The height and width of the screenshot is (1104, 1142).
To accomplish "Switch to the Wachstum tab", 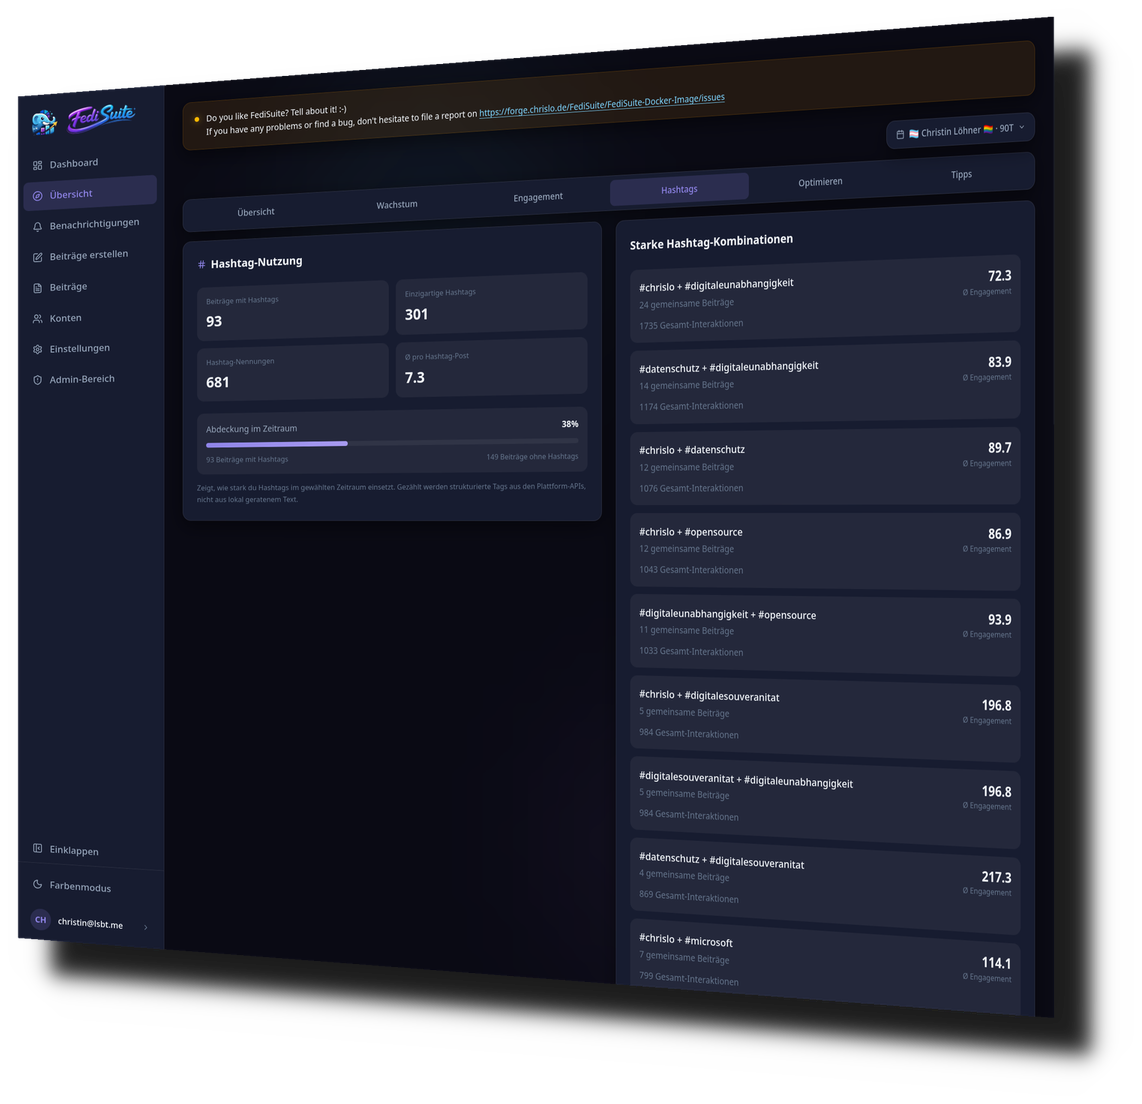I will pos(397,205).
